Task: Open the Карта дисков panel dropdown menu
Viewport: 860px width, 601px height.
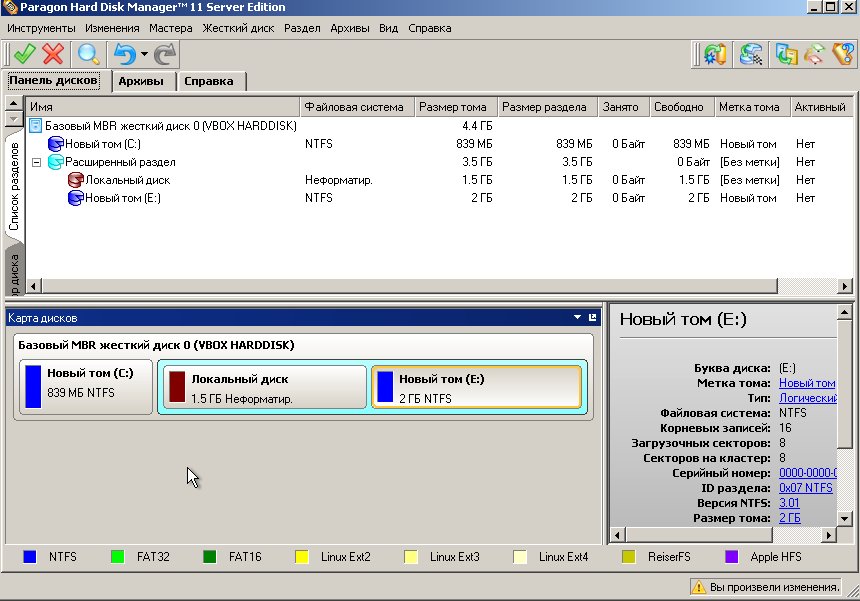Action: click(x=577, y=318)
